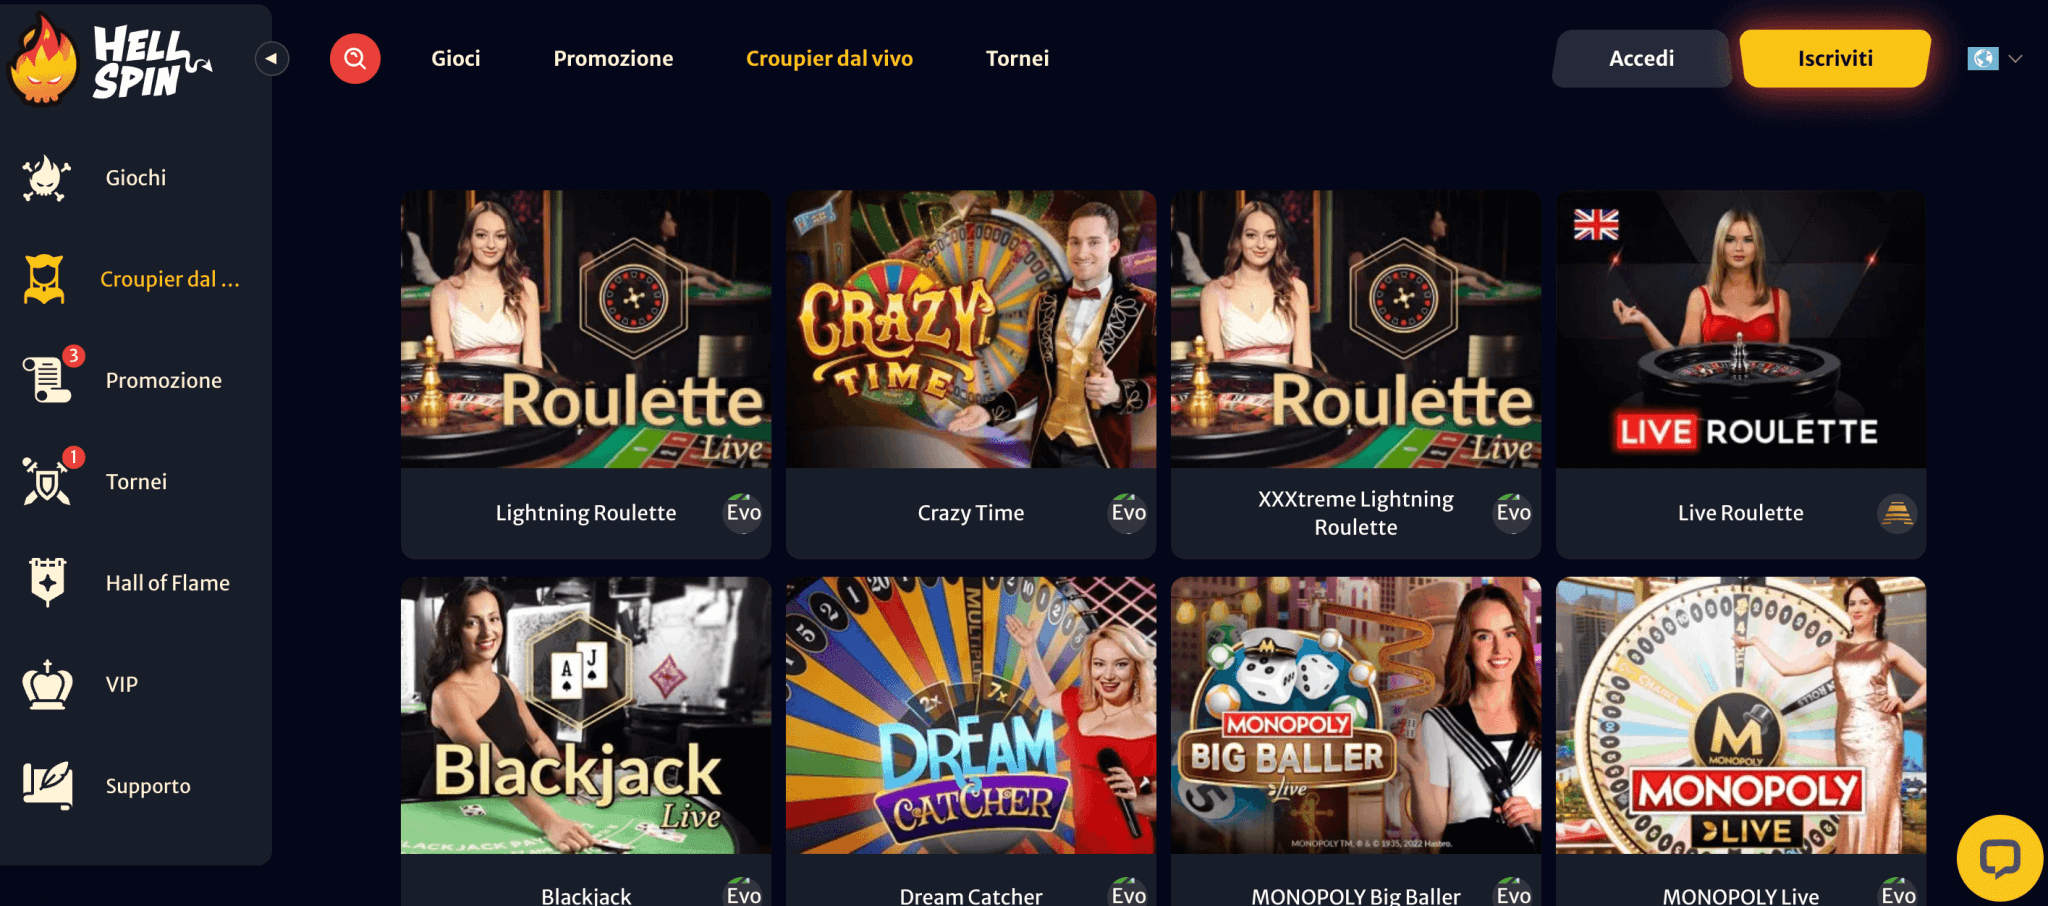This screenshot has height=906, width=2048.
Task: Click the yellow Iscriviti button
Action: point(1835,58)
